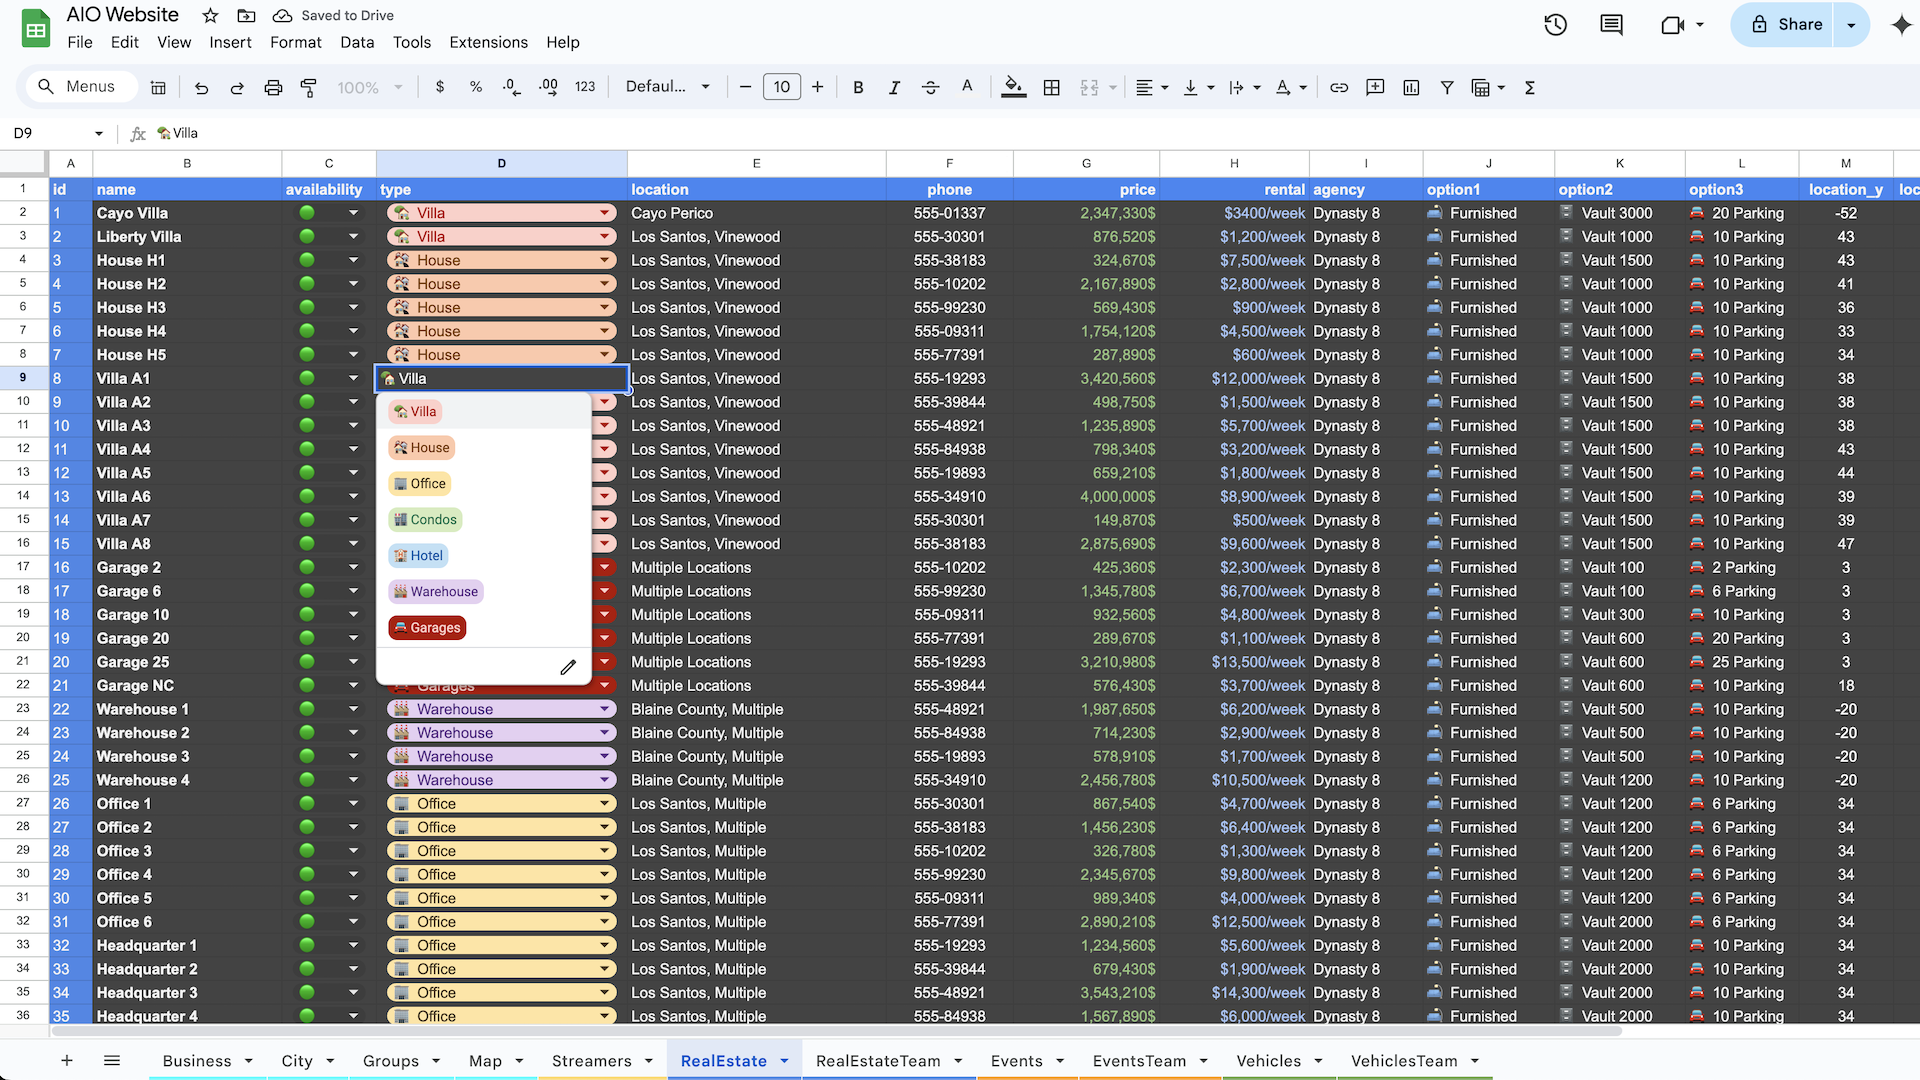
Task: Open horizontal align dropdown
Action: (x=1152, y=88)
